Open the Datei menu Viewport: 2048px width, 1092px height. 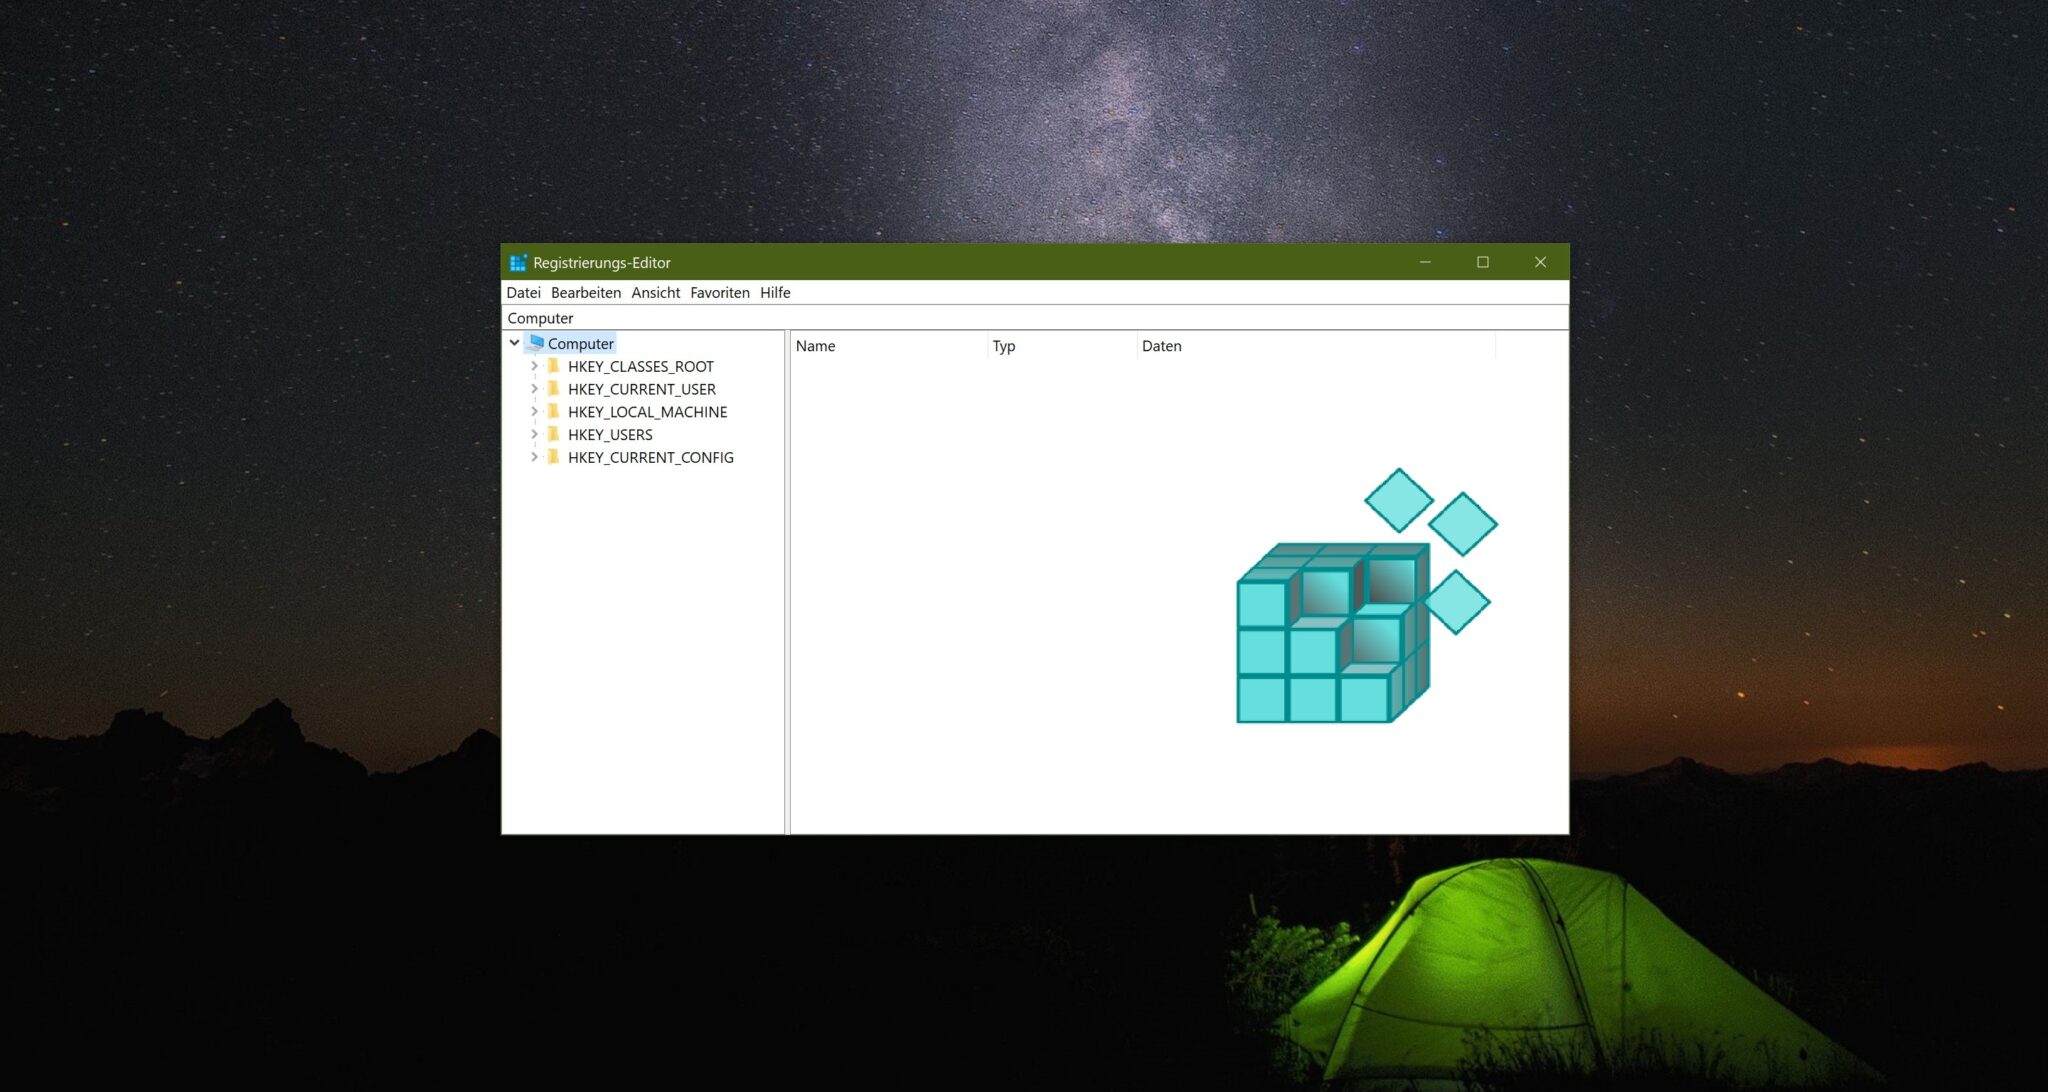point(523,292)
